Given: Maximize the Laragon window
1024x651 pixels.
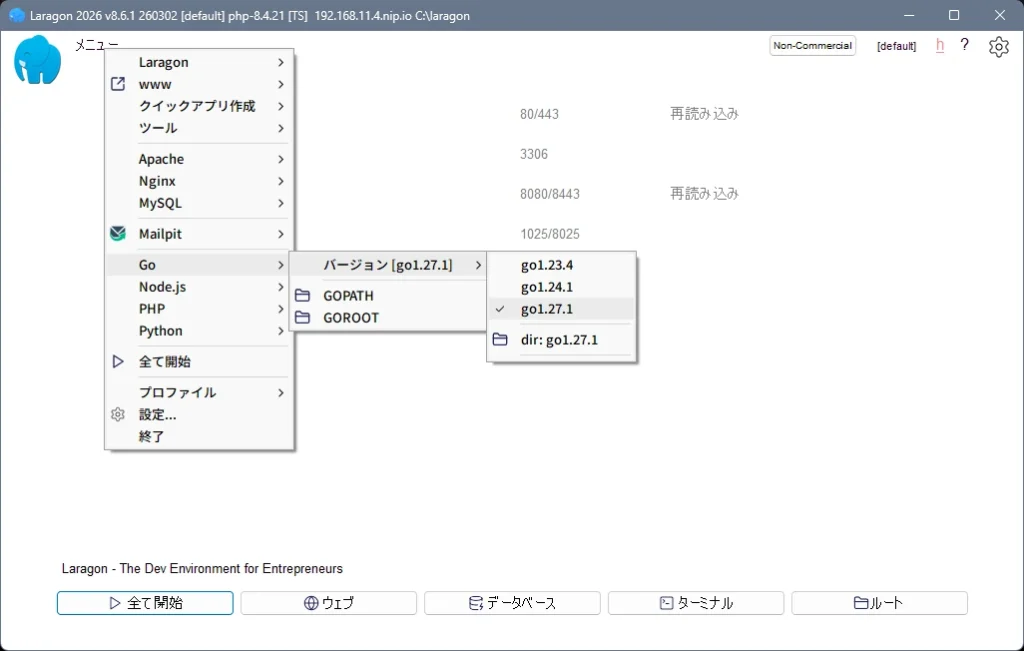Looking at the screenshot, I should point(954,15).
